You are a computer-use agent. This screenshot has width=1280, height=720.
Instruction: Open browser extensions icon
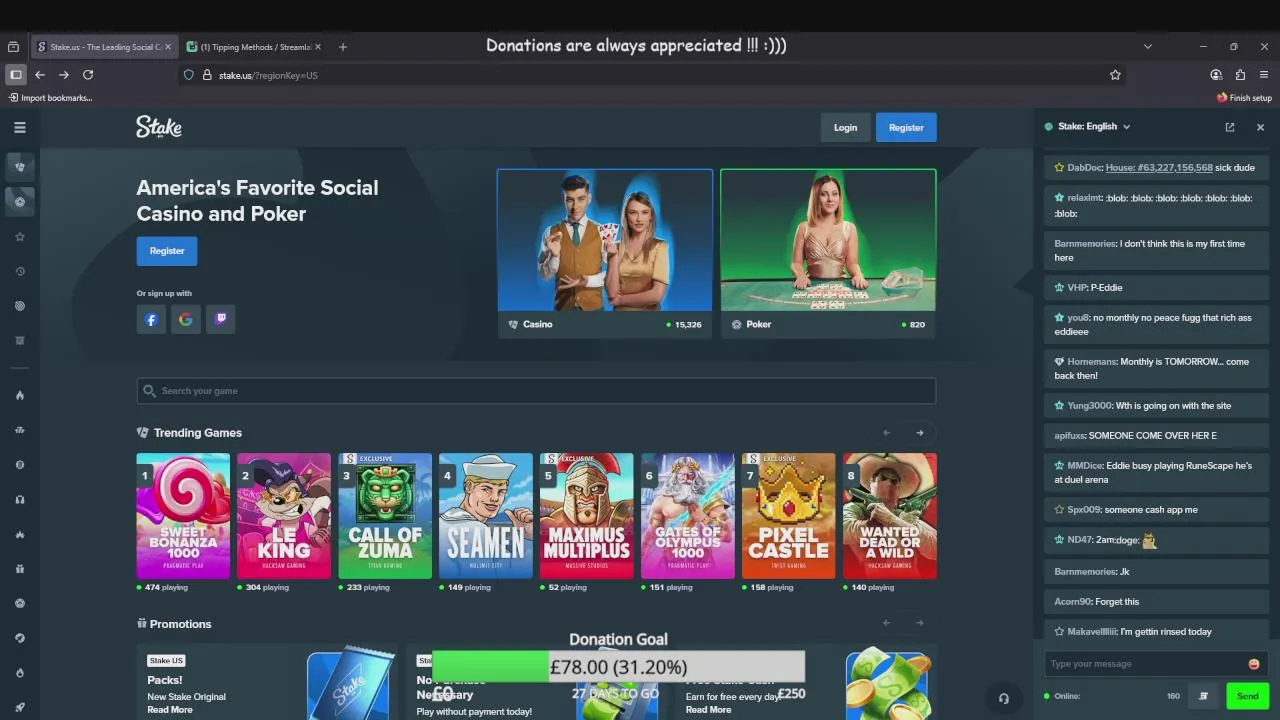point(1240,75)
